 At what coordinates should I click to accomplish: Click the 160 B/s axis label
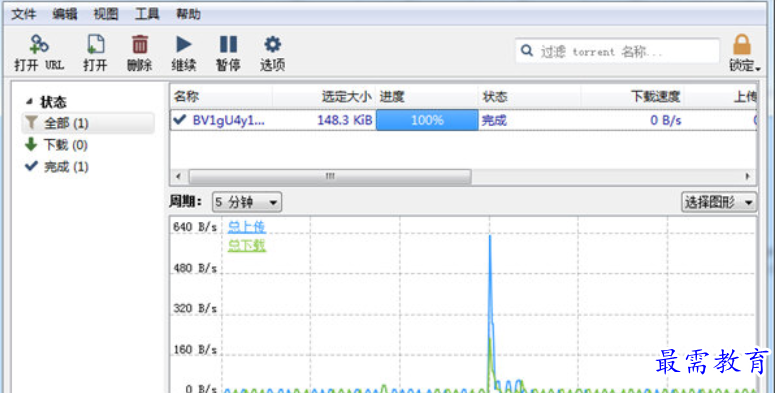[195, 350]
